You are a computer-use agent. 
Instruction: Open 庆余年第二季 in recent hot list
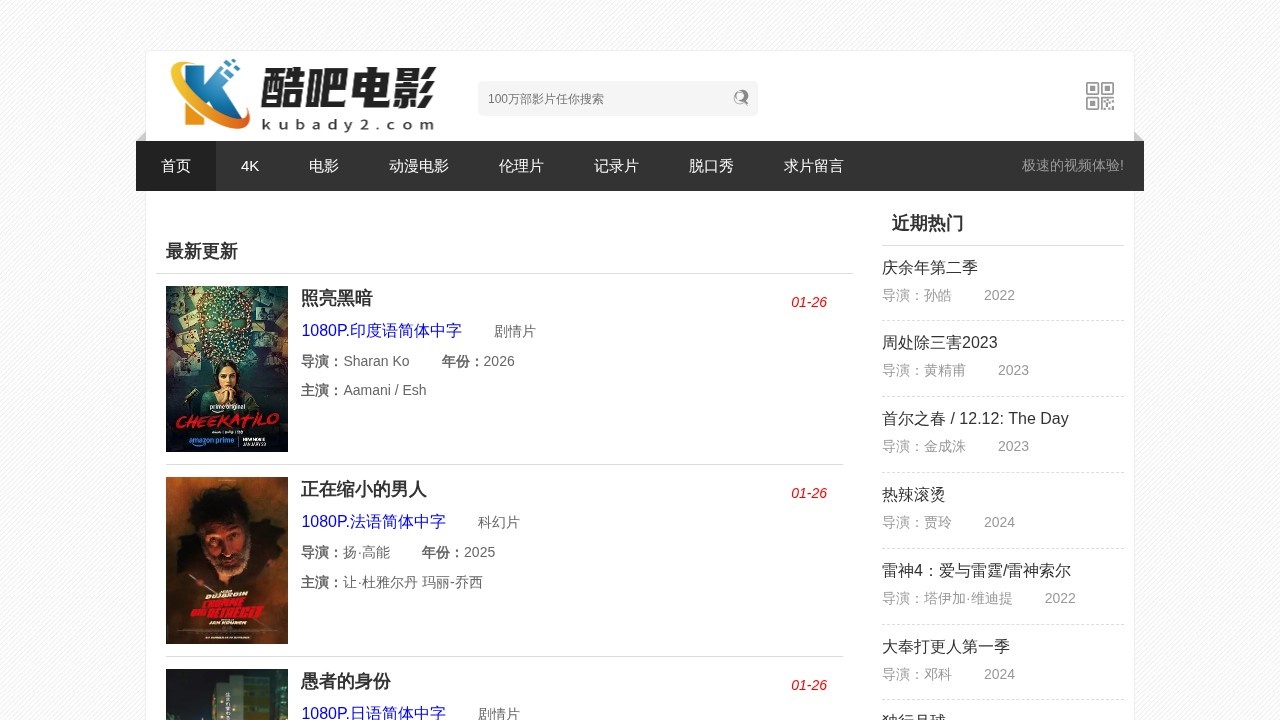(930, 268)
